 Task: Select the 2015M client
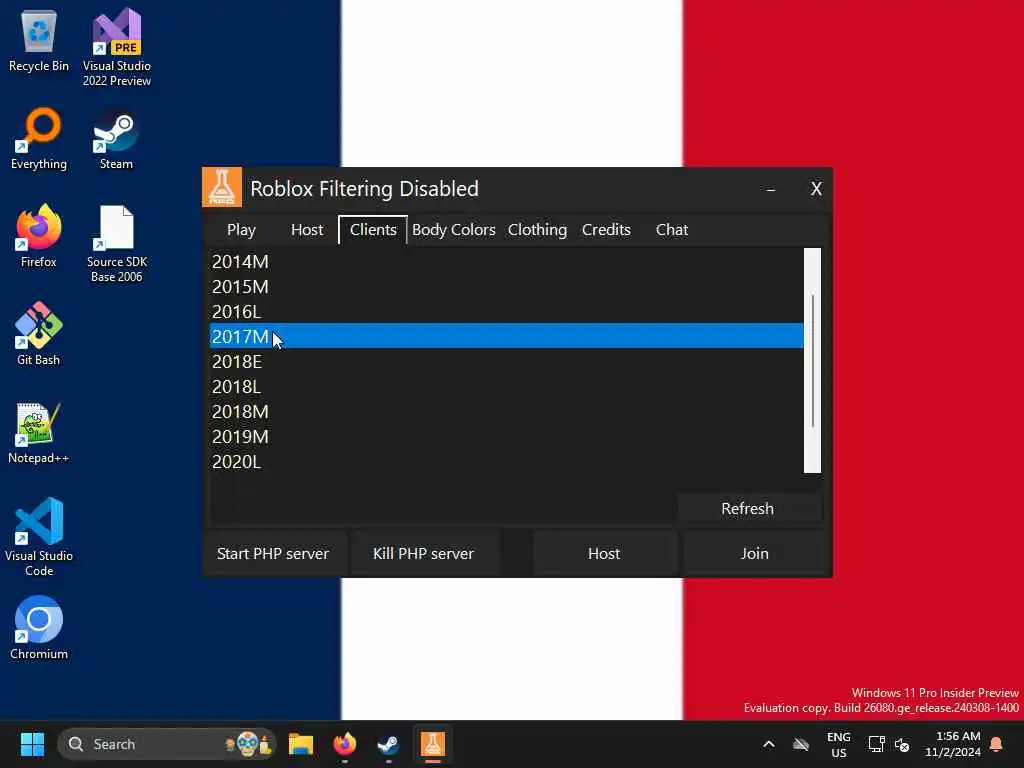click(506, 287)
